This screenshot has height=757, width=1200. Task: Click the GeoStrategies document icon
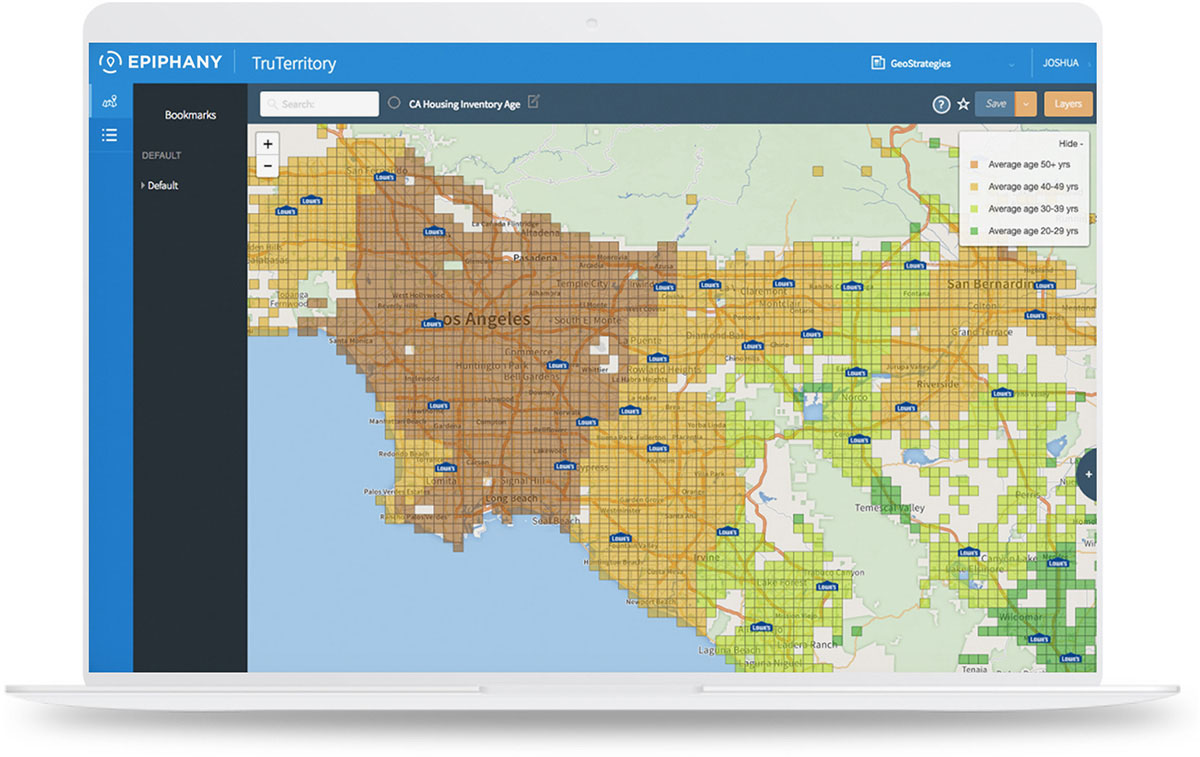click(x=878, y=63)
